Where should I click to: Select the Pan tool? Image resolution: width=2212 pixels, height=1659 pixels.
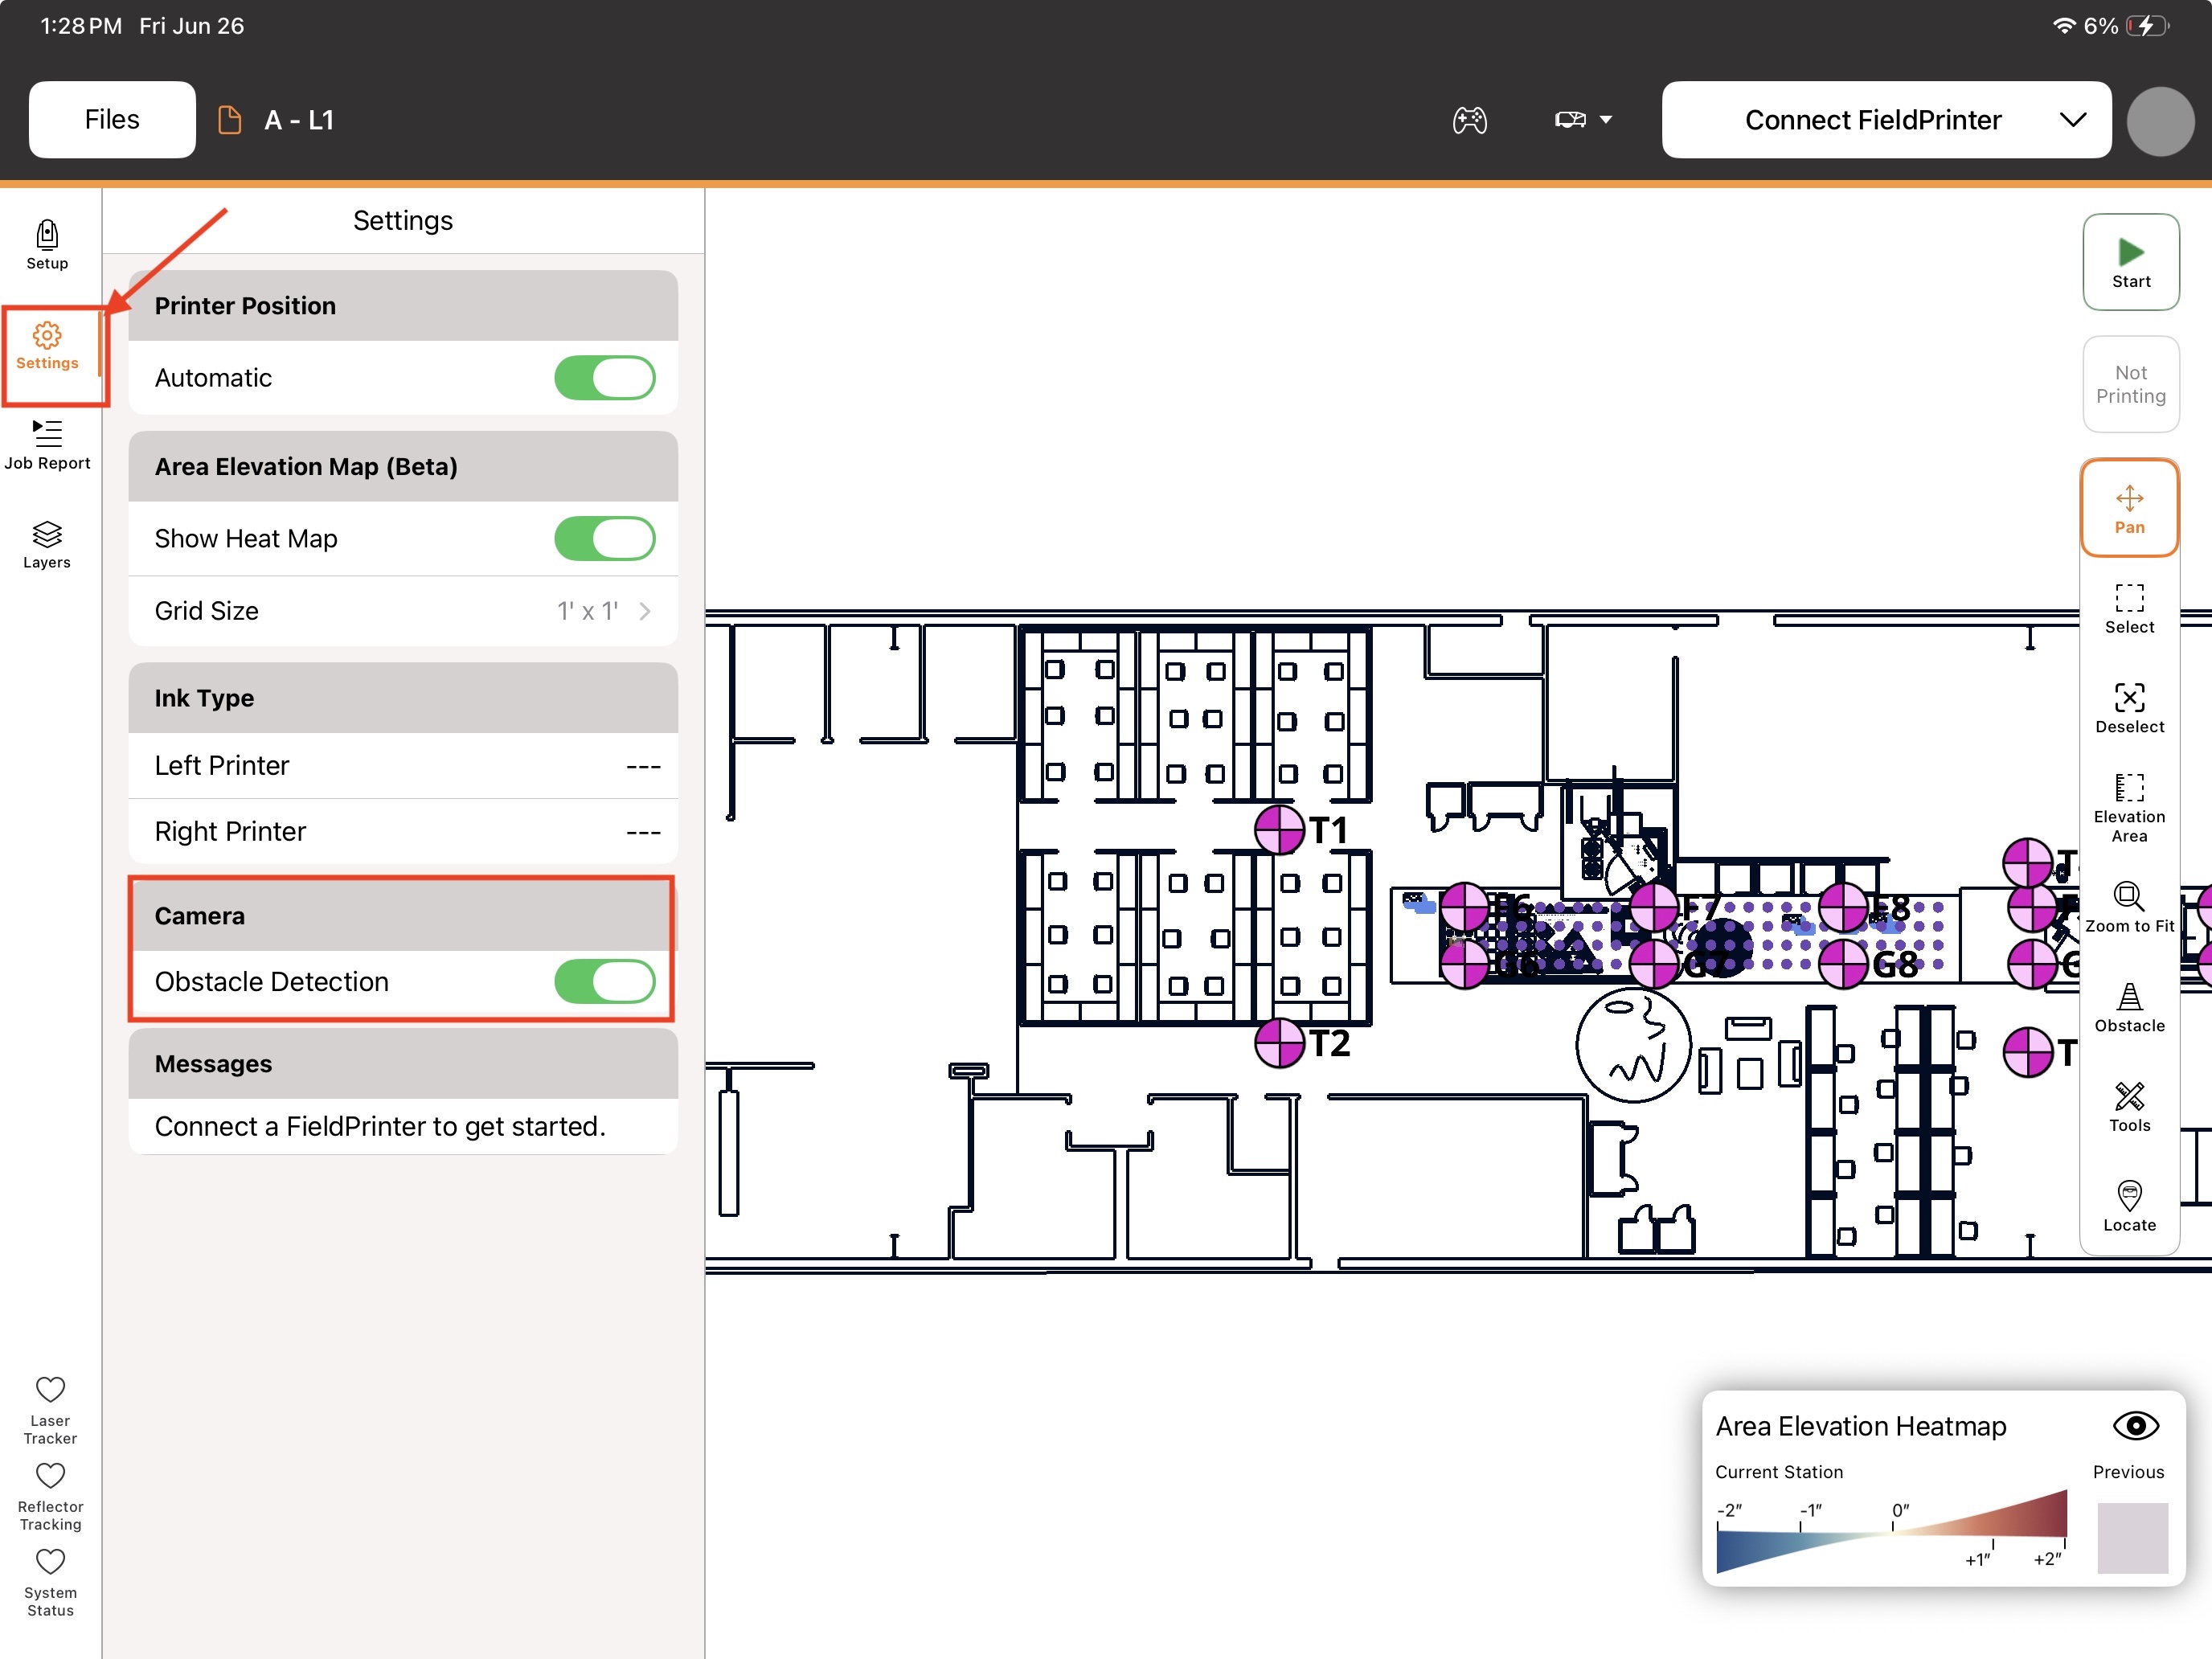click(x=2129, y=508)
